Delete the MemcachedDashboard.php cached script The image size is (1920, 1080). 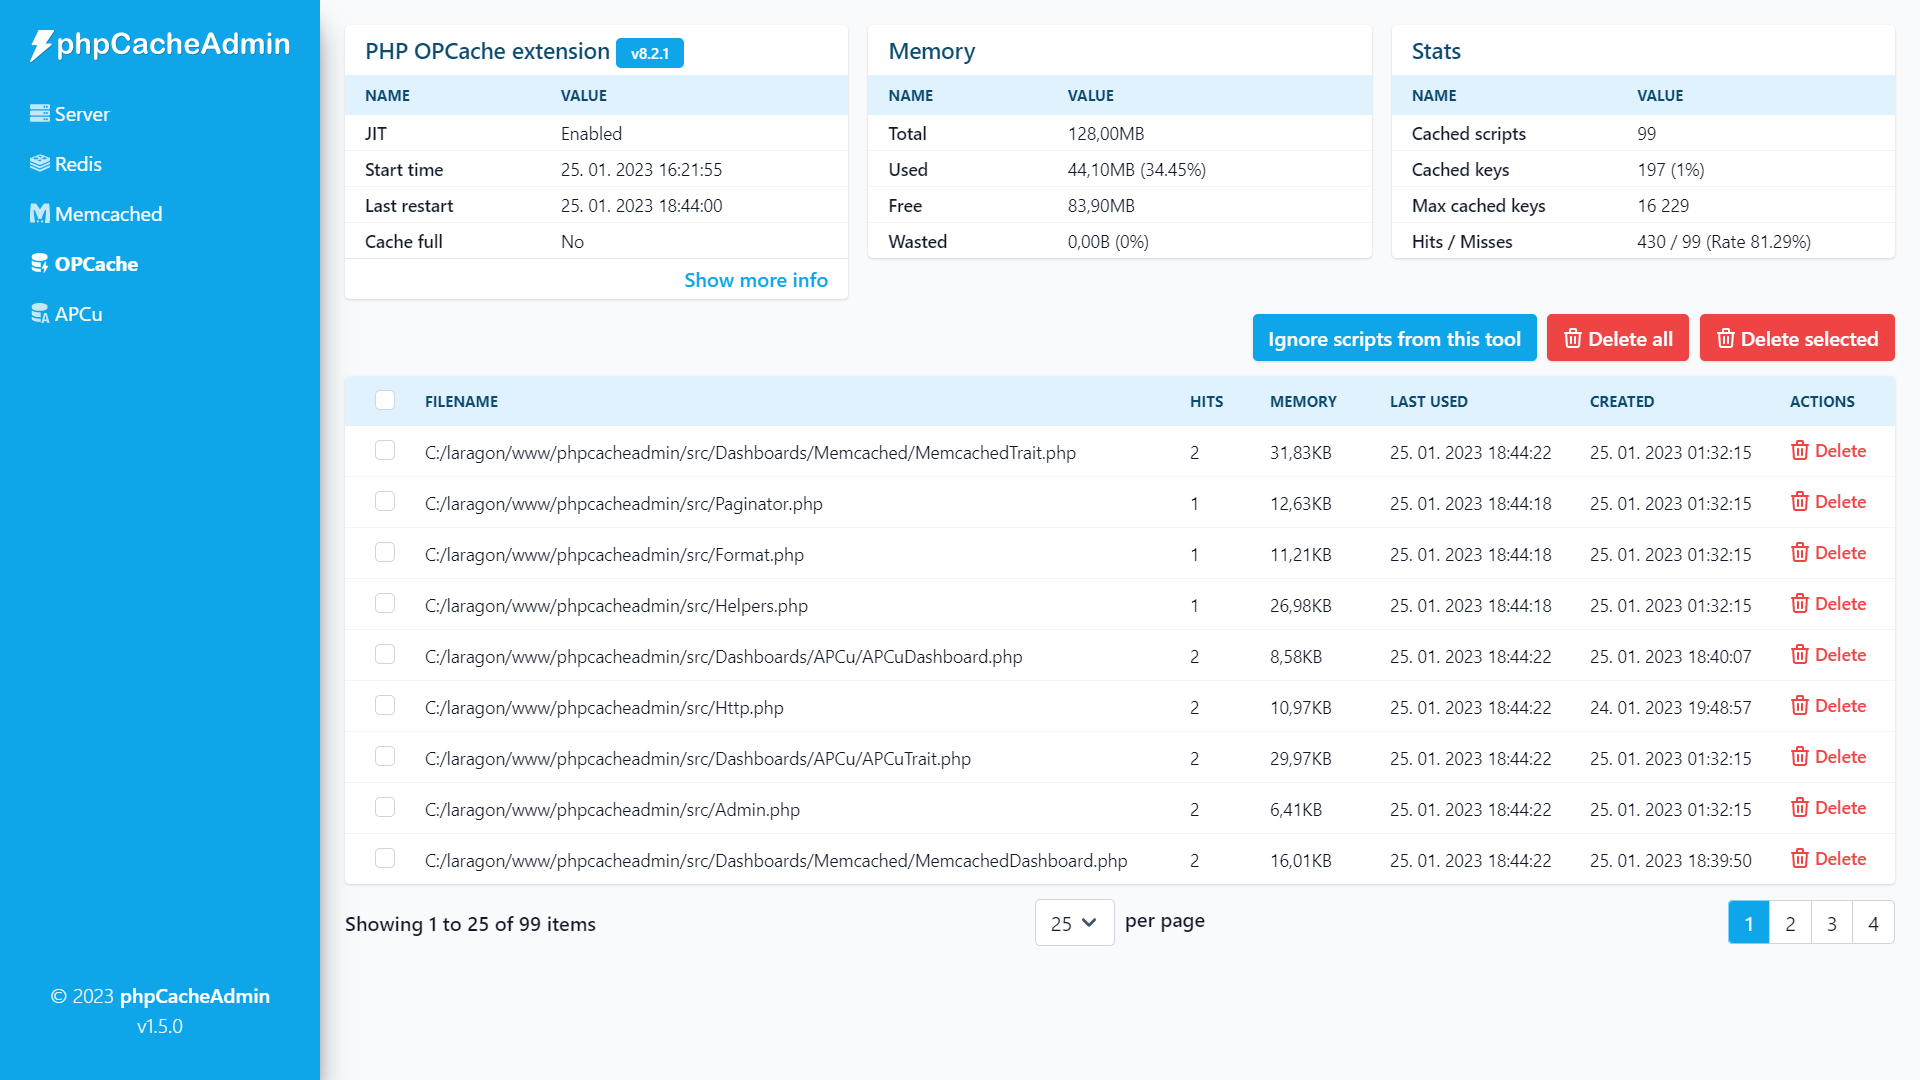tap(1828, 859)
